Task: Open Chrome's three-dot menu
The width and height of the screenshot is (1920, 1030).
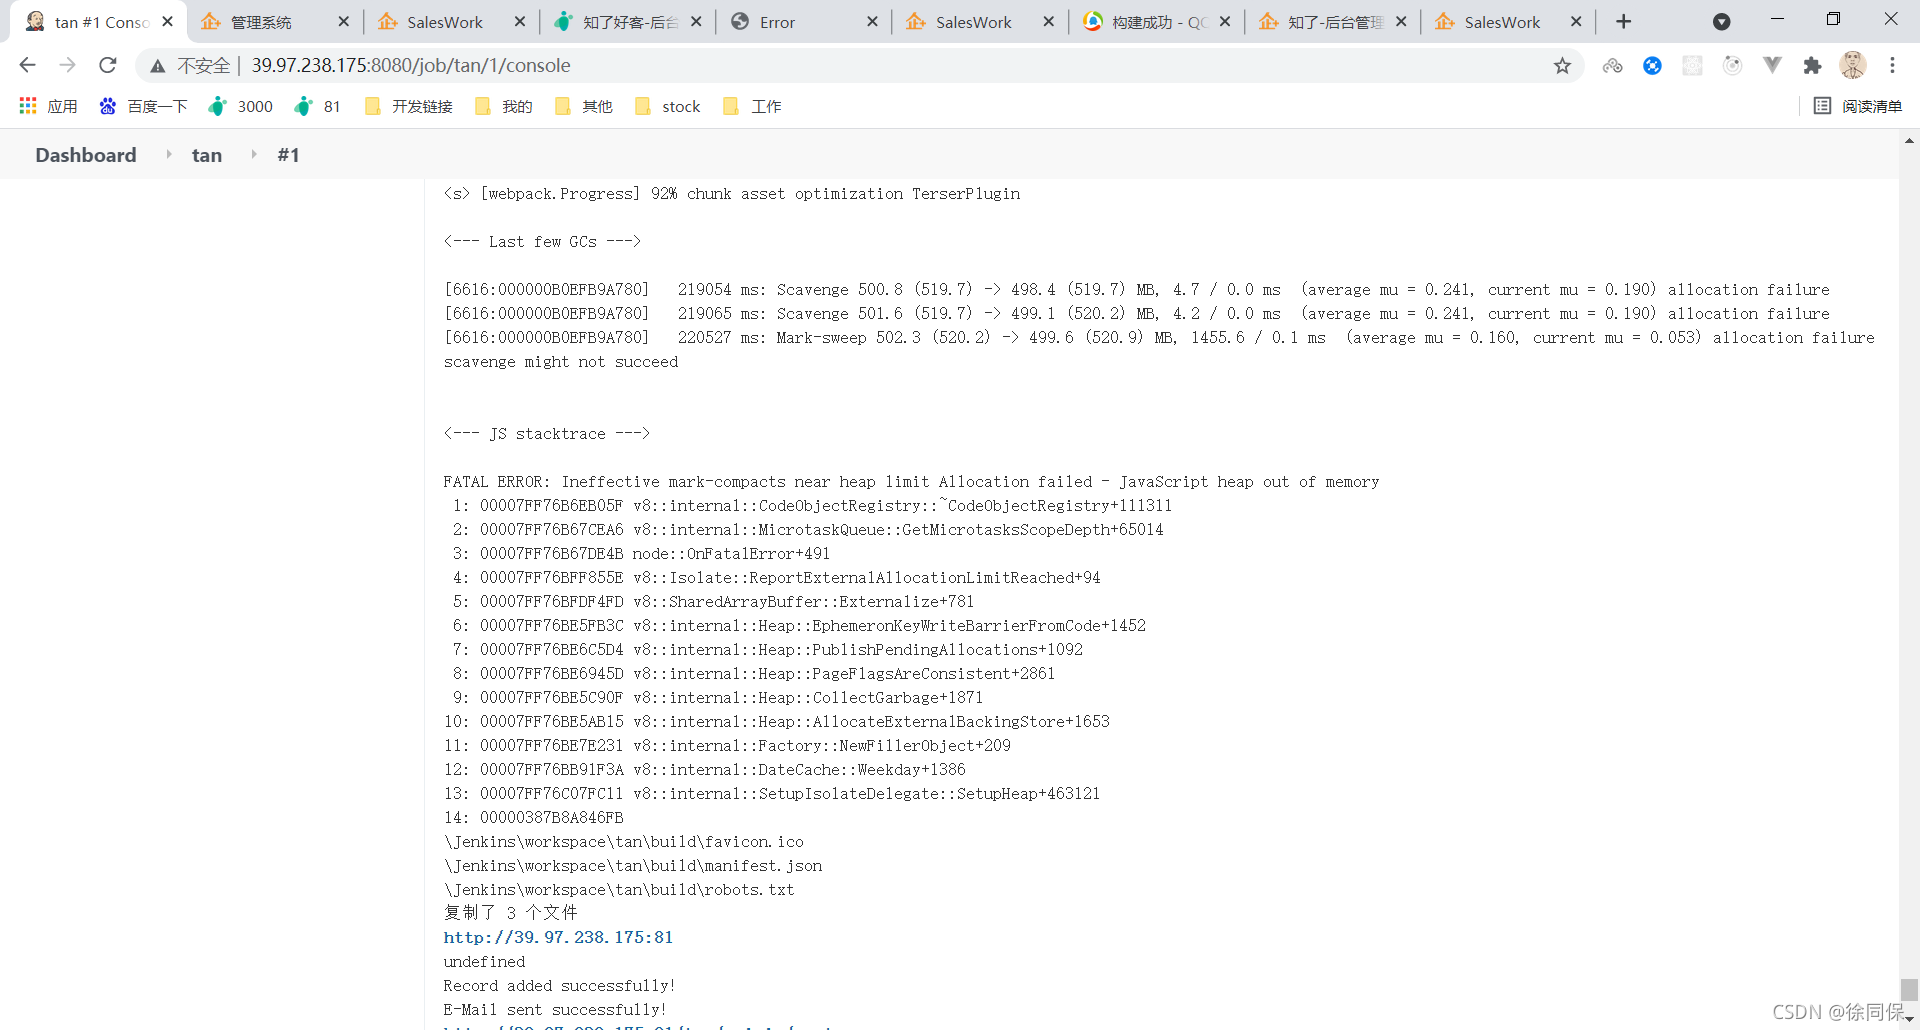Action: click(x=1893, y=65)
